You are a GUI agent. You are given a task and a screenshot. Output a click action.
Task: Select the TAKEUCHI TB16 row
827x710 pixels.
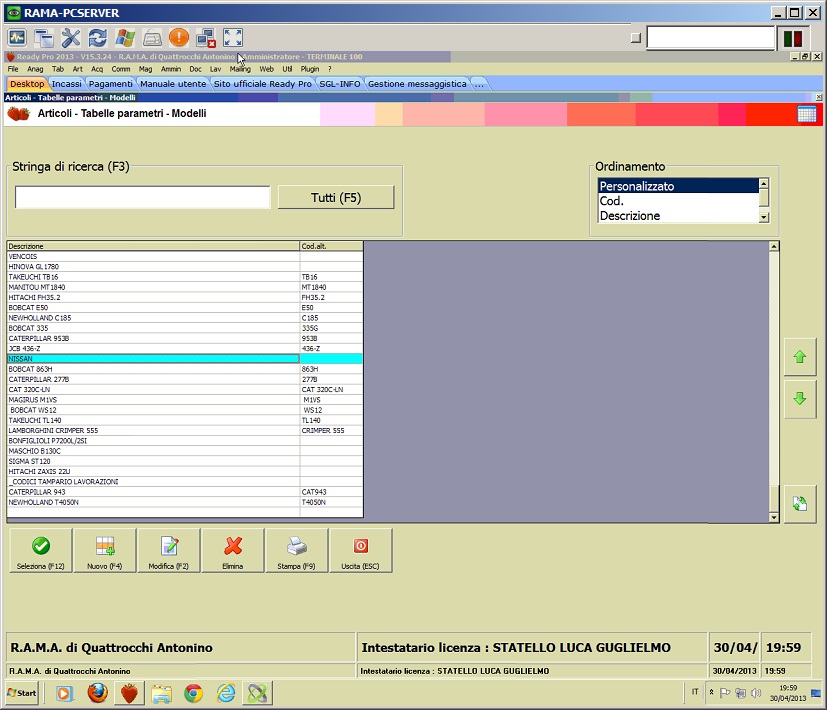185,277
